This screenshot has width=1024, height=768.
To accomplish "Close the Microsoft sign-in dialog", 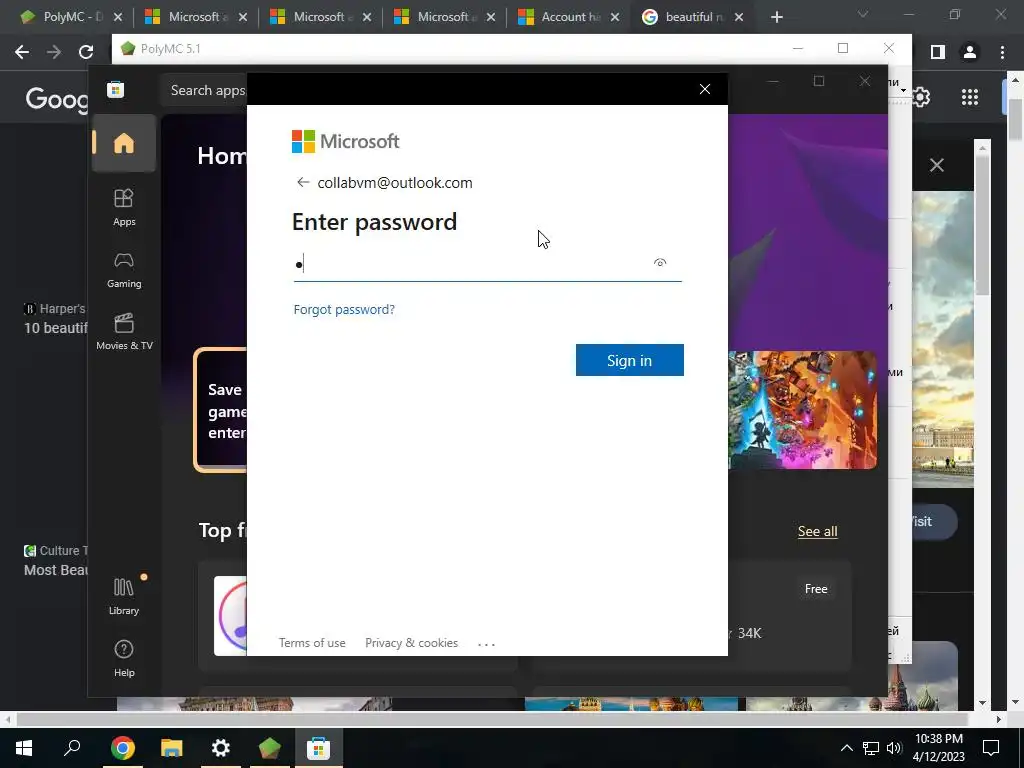I will click(x=705, y=89).
